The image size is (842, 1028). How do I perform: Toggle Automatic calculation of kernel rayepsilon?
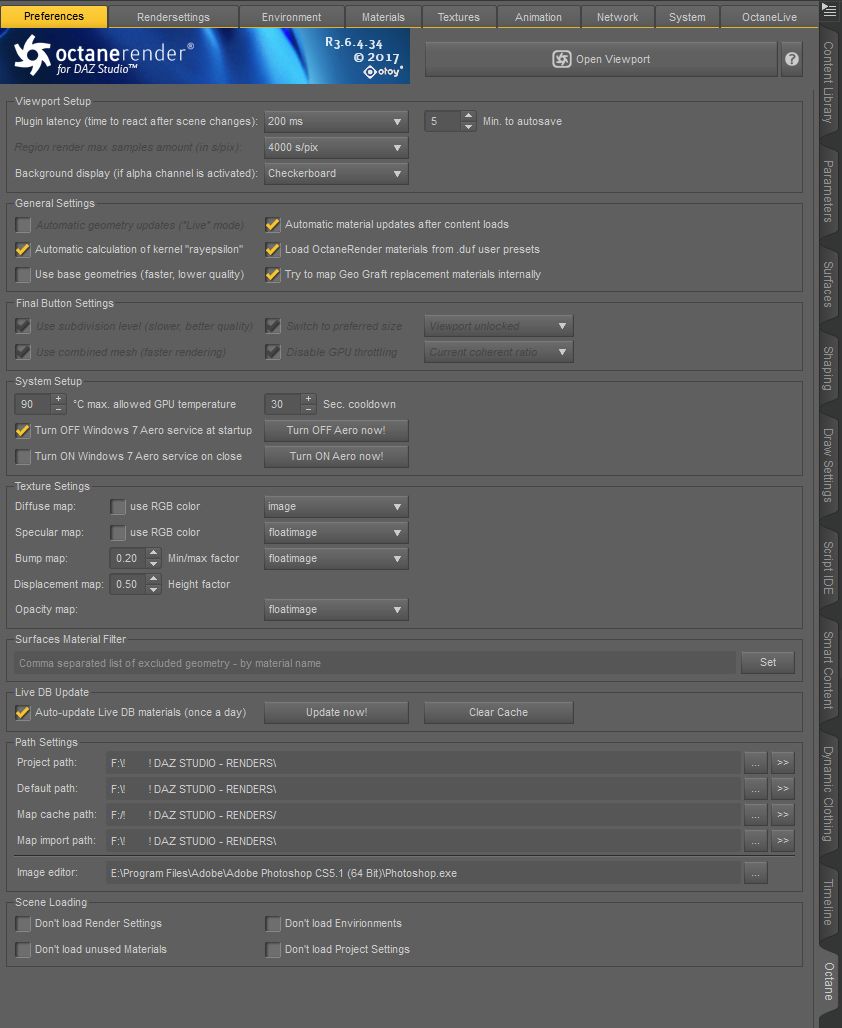pyautogui.click(x=23, y=250)
